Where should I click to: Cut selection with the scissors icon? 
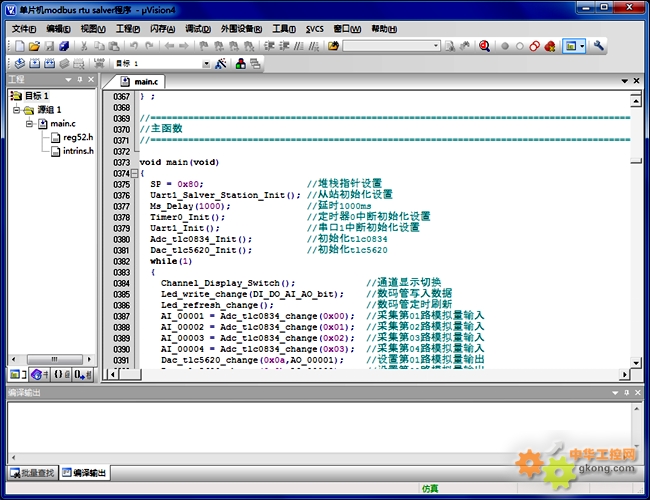click(x=84, y=46)
